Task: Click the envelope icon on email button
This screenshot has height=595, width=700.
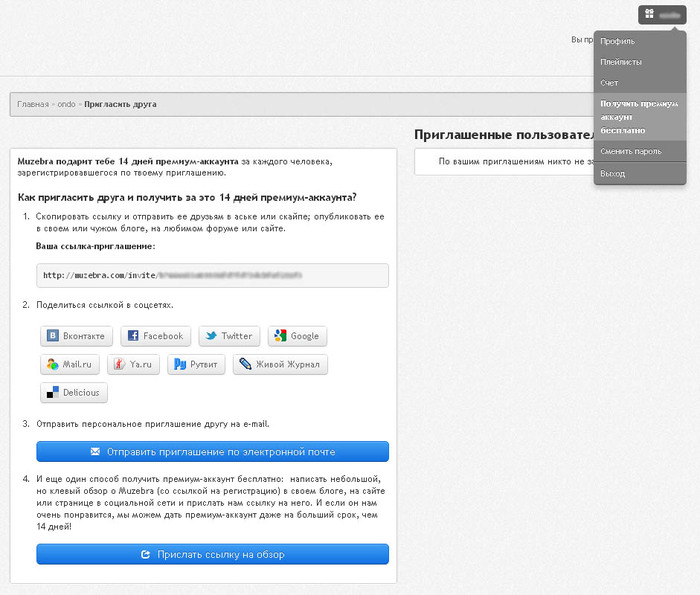Action: coord(95,452)
